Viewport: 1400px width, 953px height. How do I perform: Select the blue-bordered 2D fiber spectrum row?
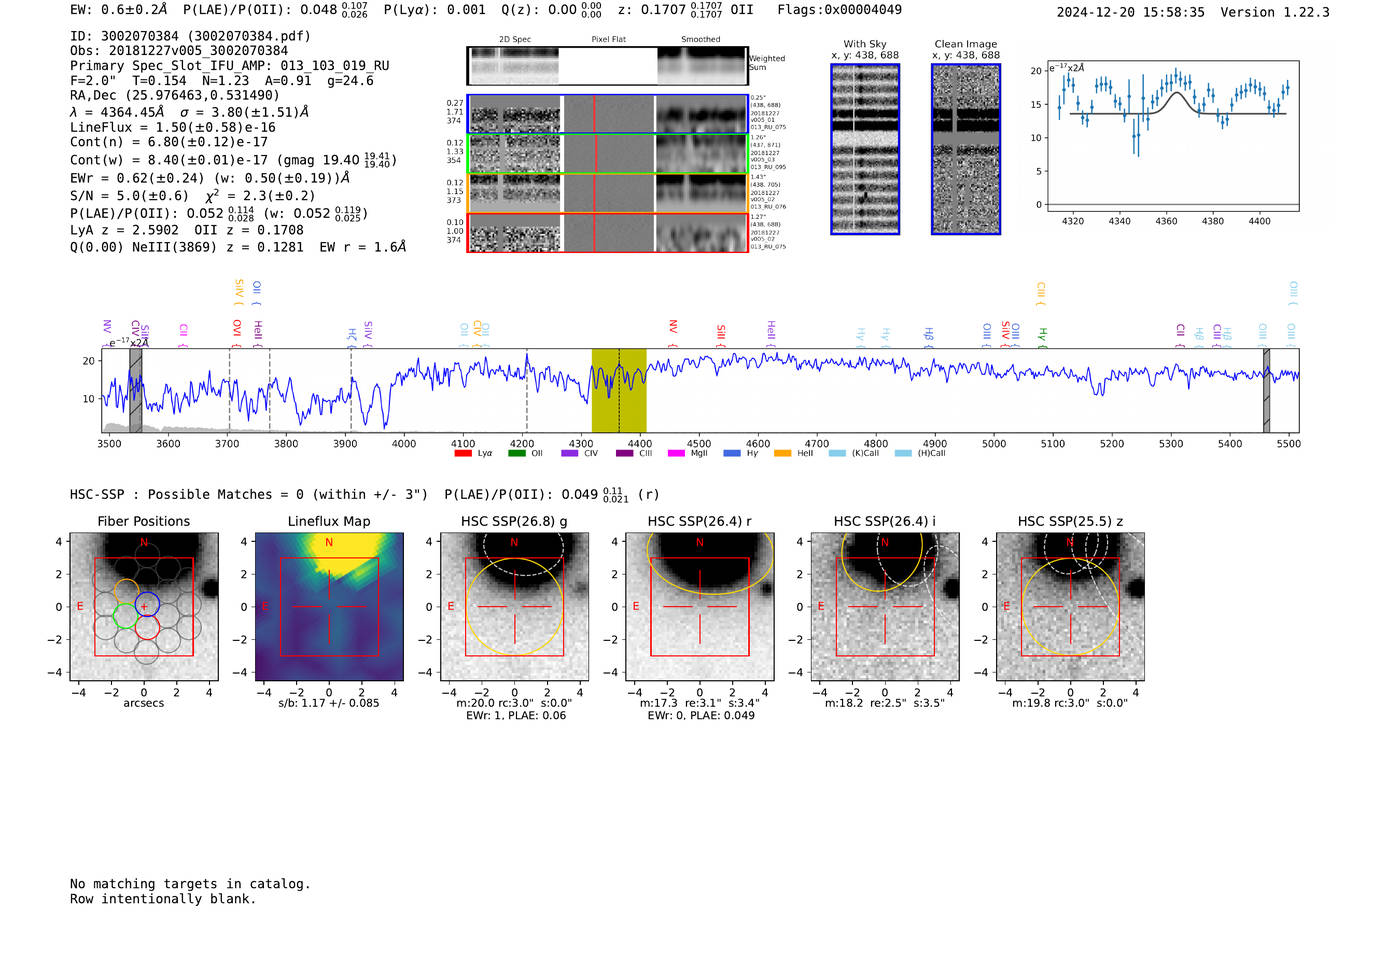[607, 114]
